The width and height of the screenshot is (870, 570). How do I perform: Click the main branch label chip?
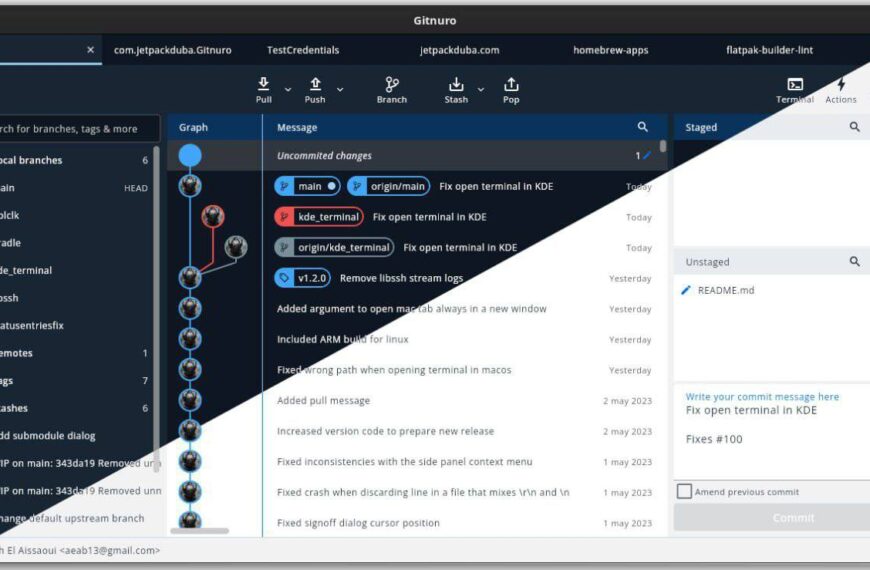[x=307, y=186]
